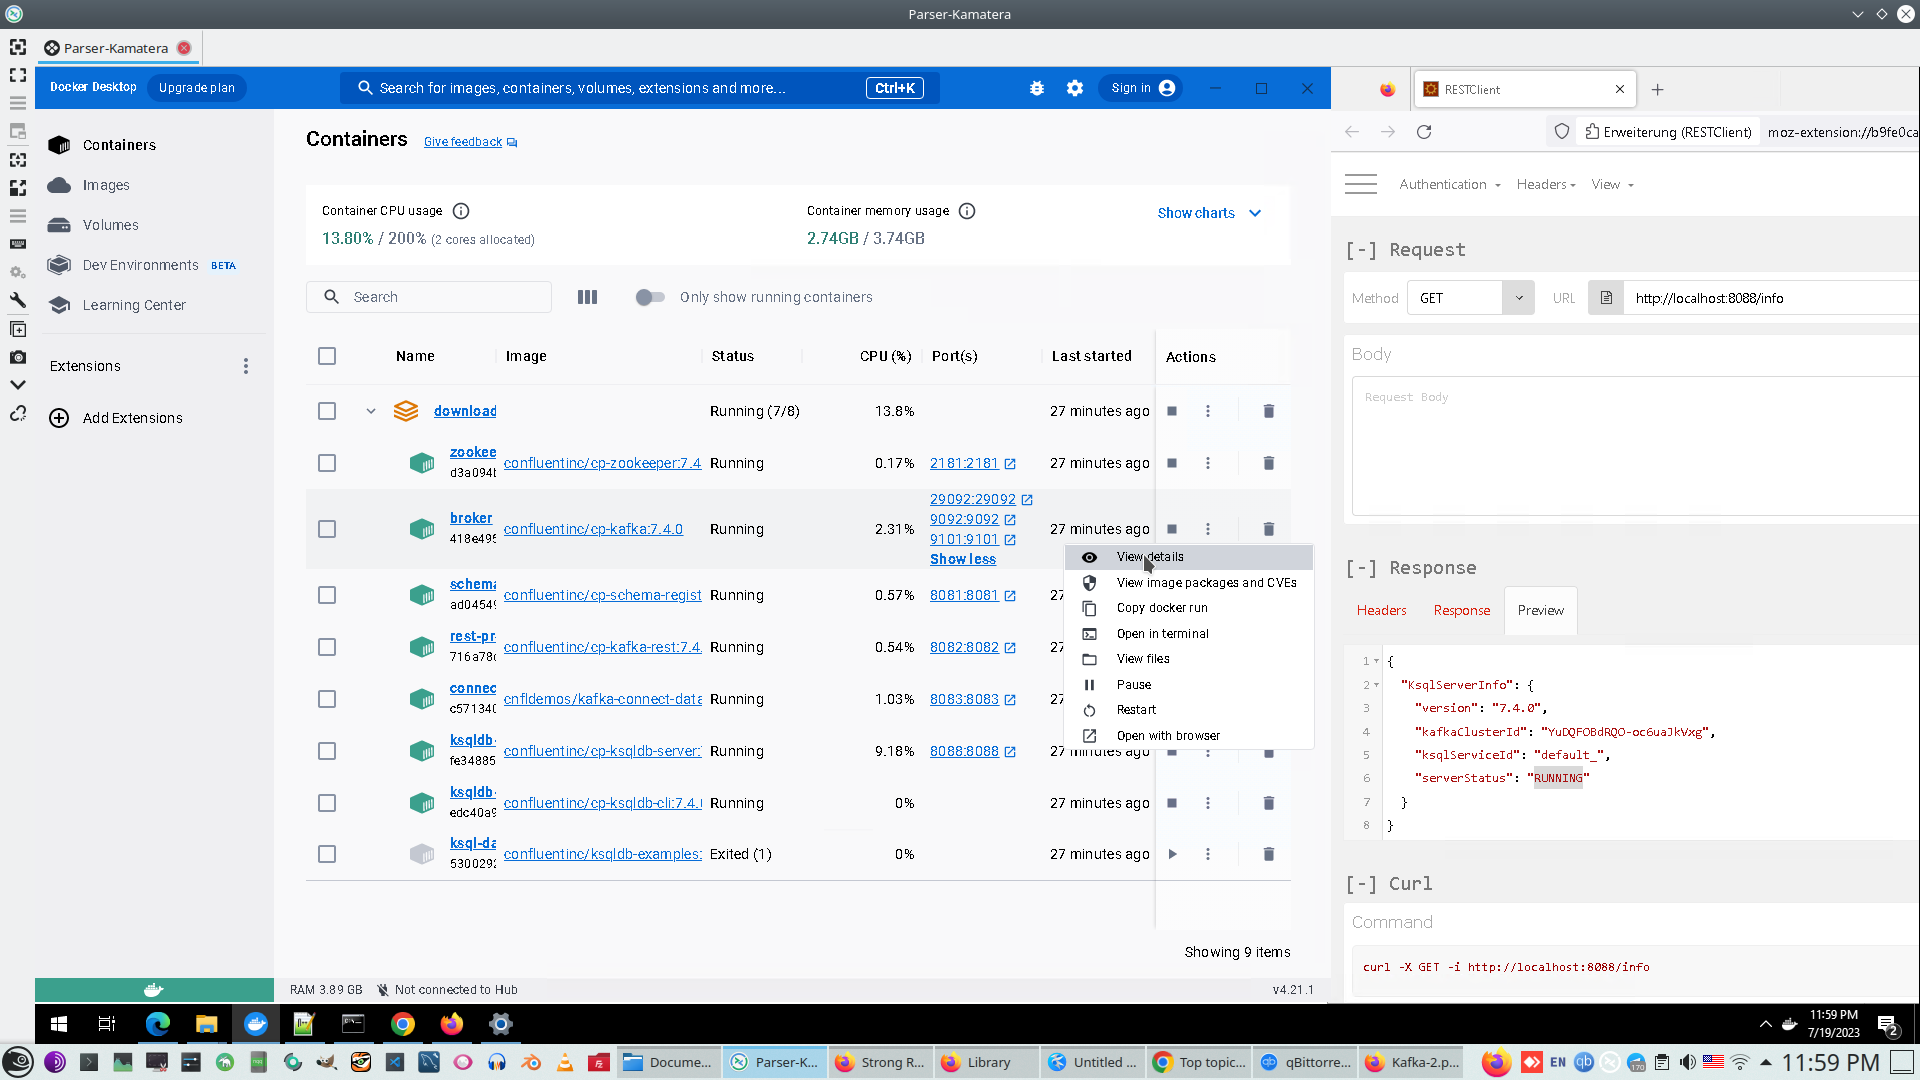Check the select-all containers checkbox
The width and height of the screenshot is (1920, 1080).
[x=327, y=356]
